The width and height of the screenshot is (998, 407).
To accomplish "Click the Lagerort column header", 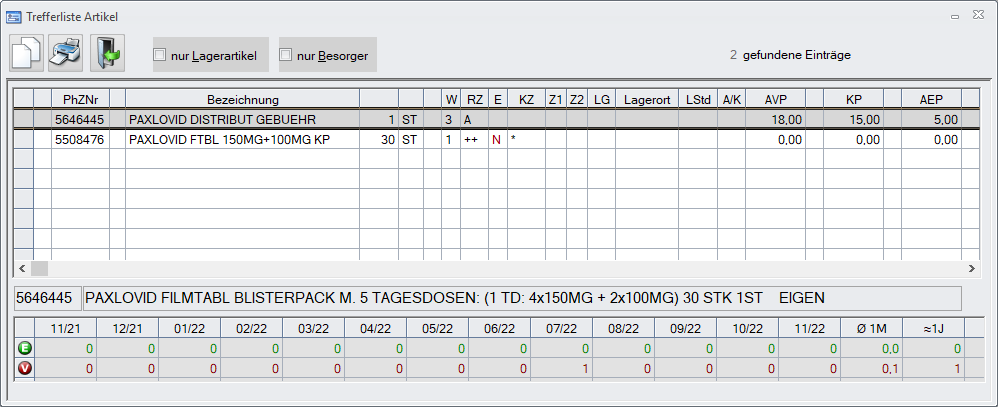I will pos(645,99).
